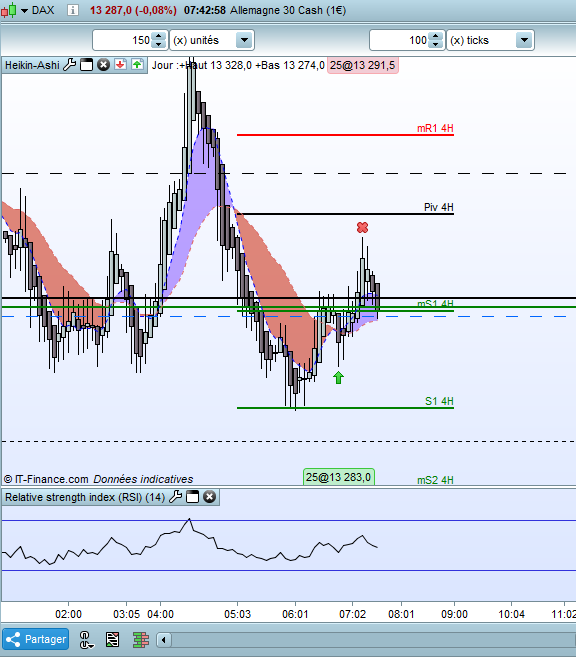576x657 pixels.
Task: Click the scroll left arrow button
Action: [164, 640]
